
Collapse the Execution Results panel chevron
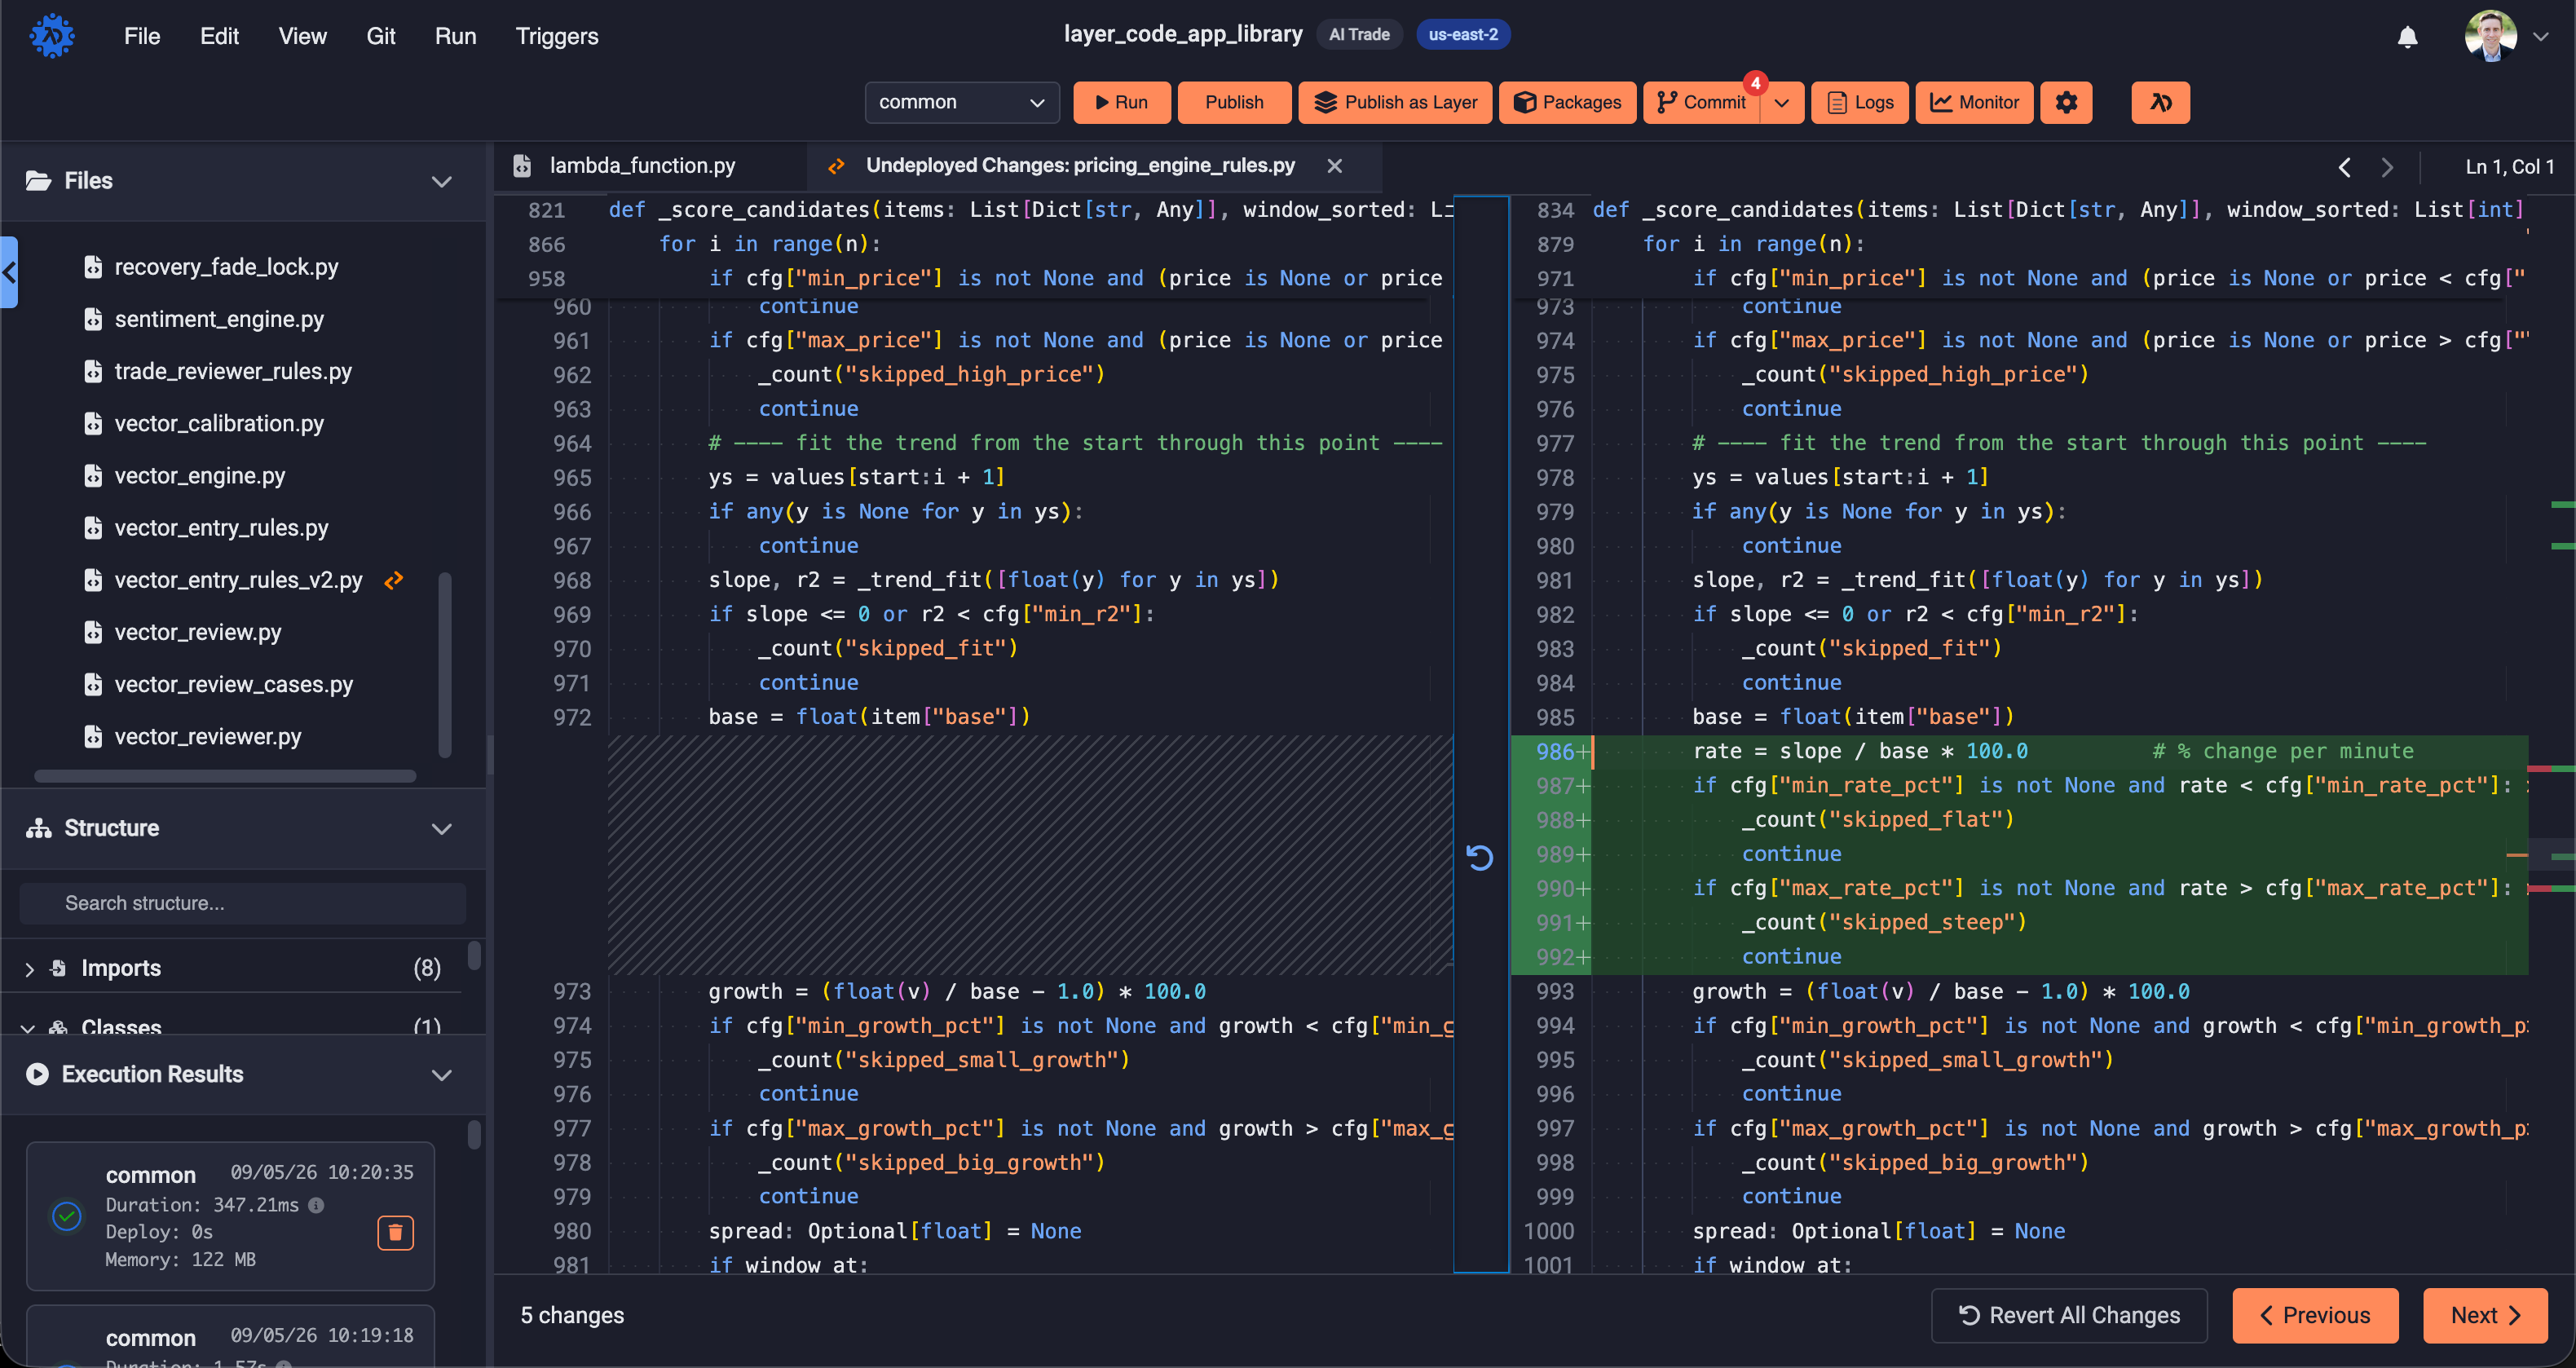coord(441,1074)
